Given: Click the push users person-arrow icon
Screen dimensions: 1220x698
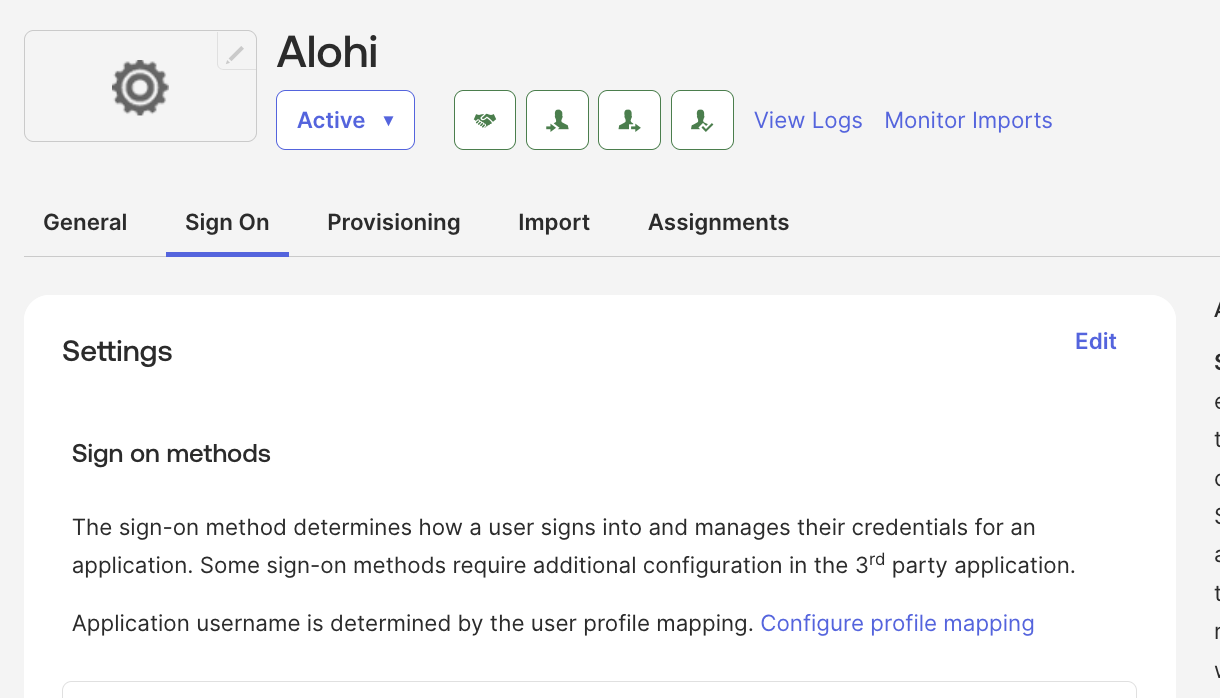Looking at the screenshot, I should click(x=629, y=120).
